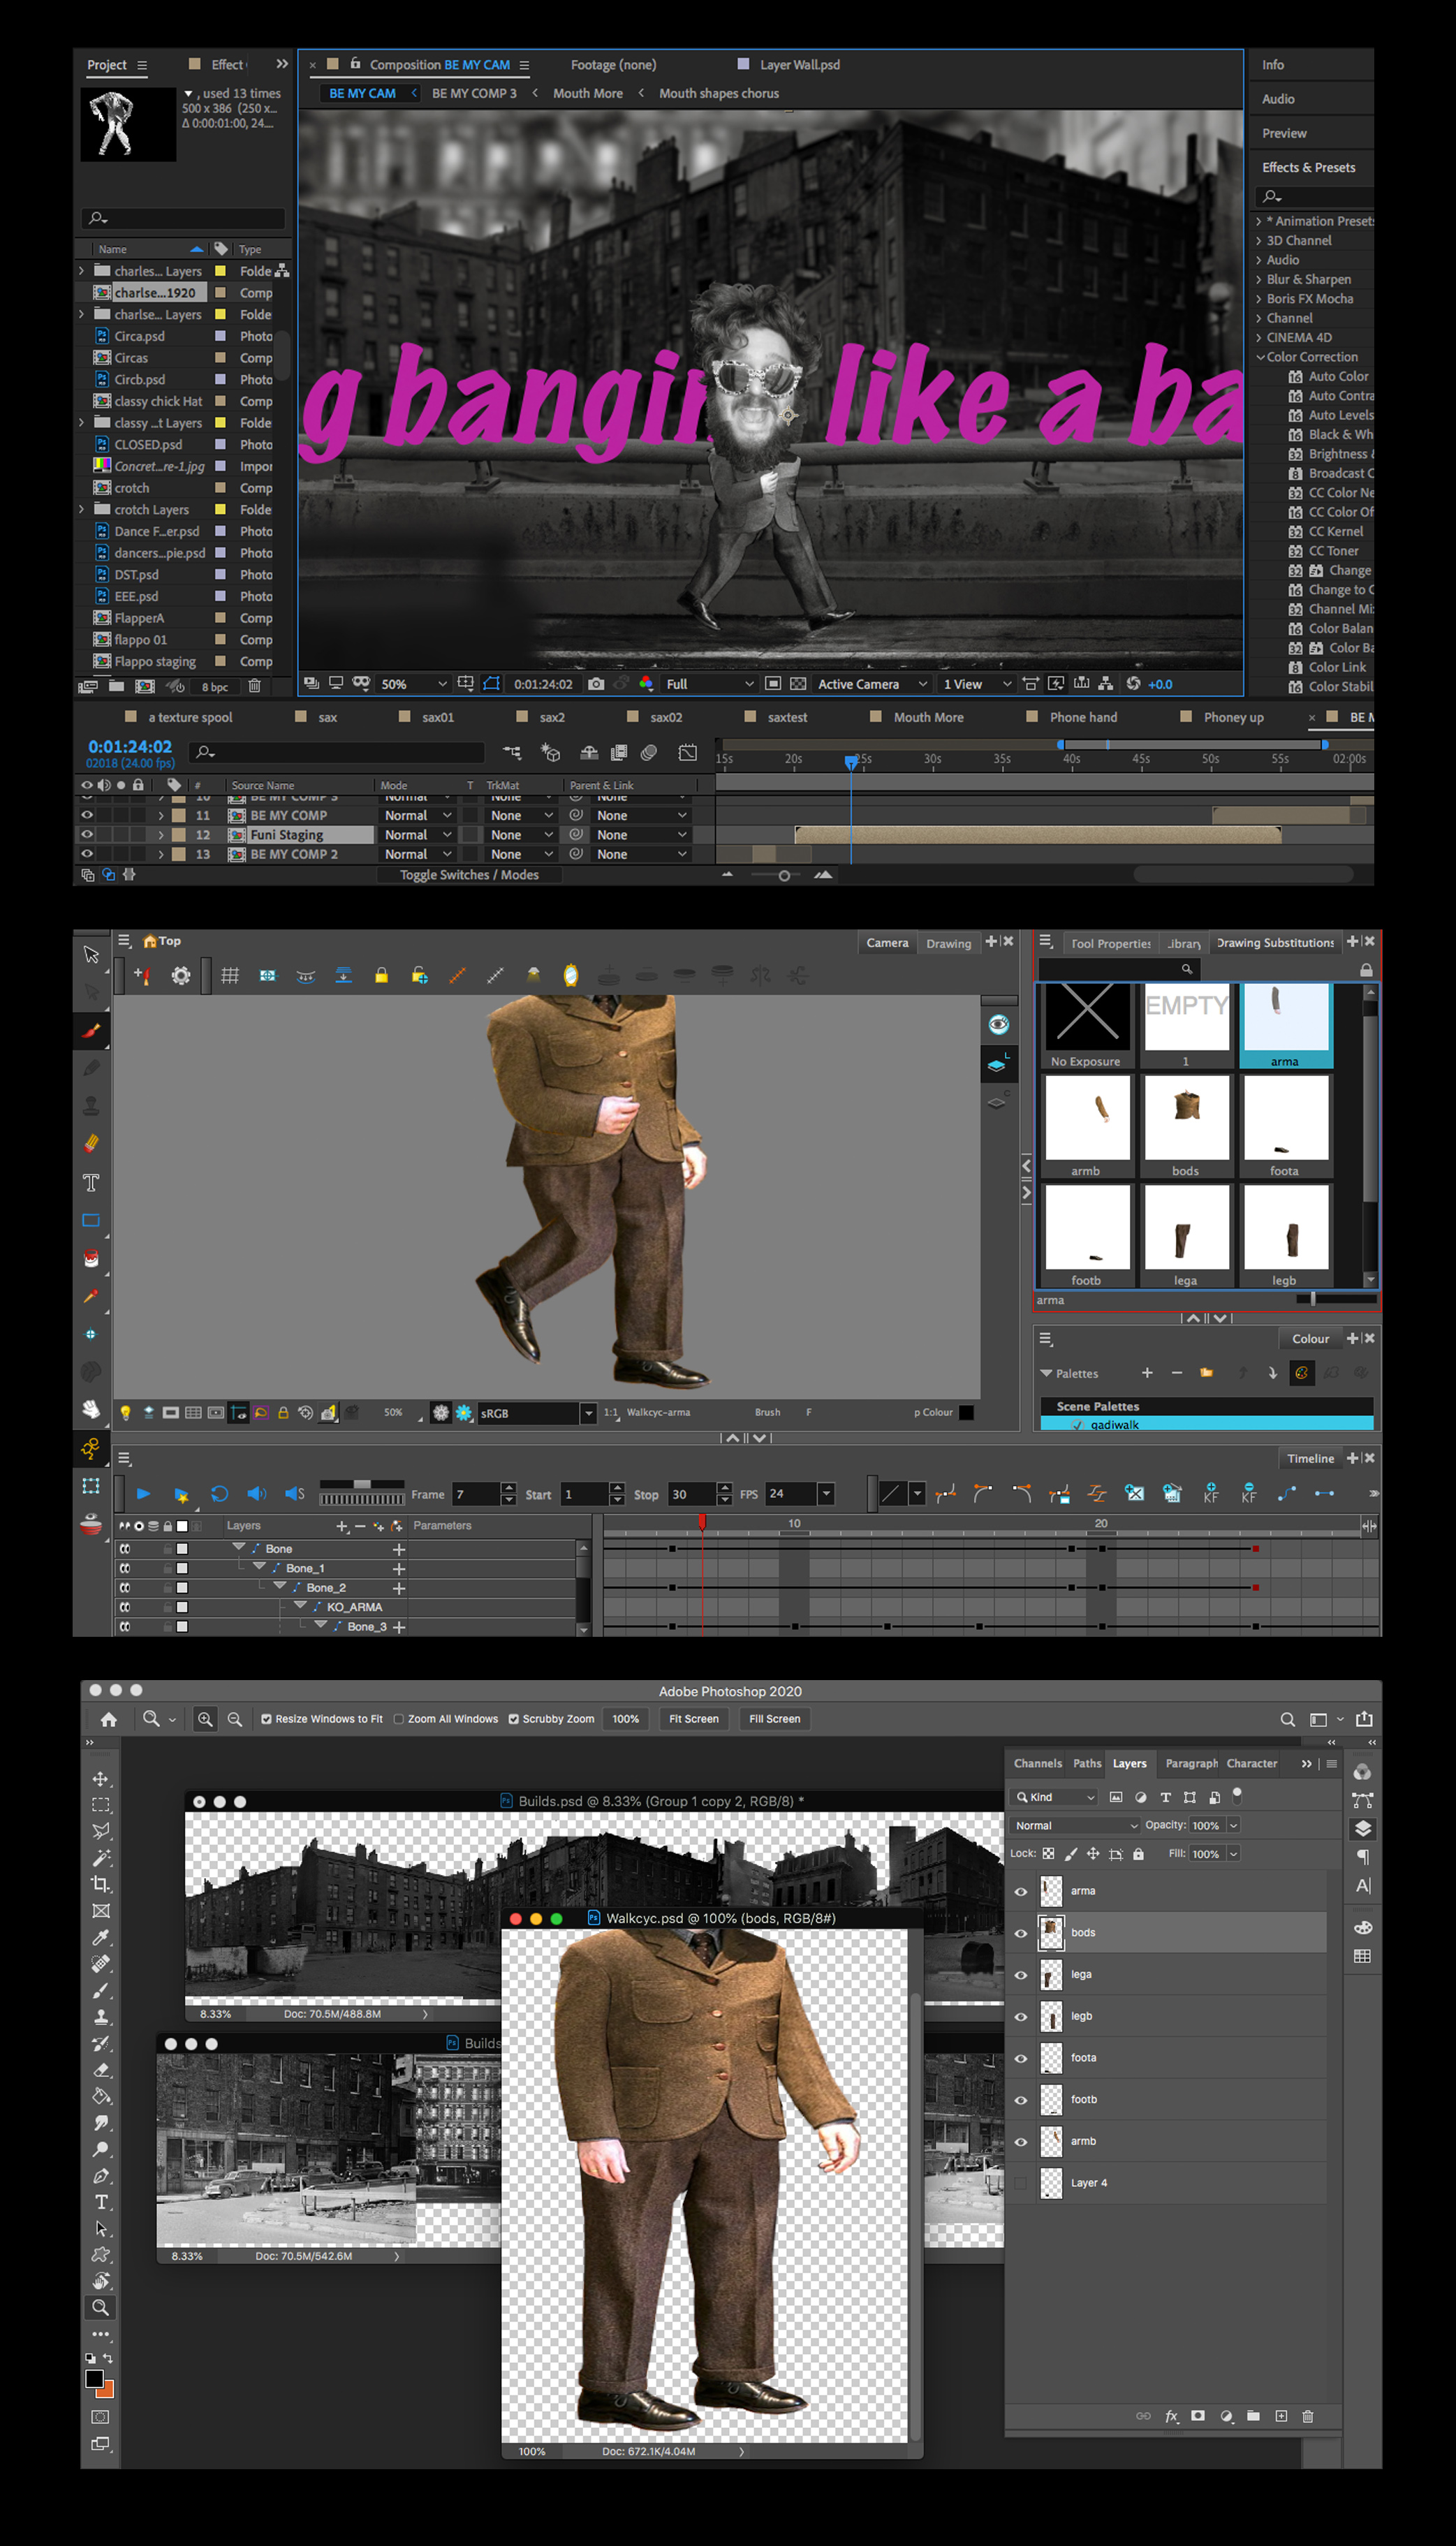Select the Photoshop Type tool
Viewport: 1456px width, 2546px height.
pyautogui.click(x=101, y=2201)
